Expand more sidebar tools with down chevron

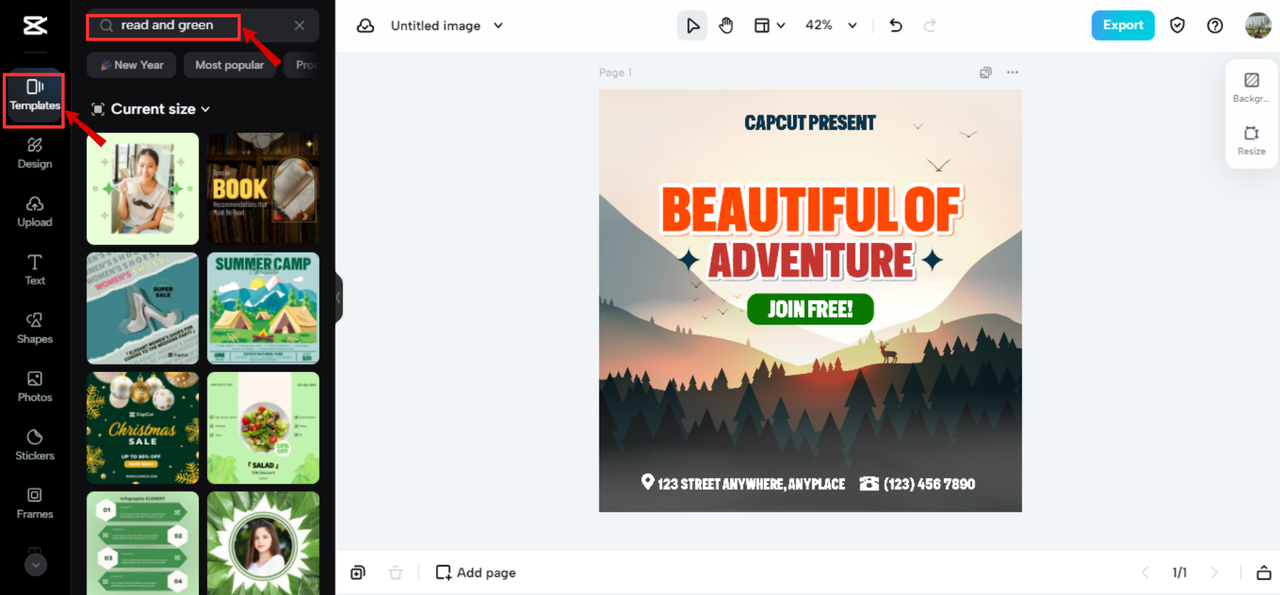pyautogui.click(x=35, y=565)
